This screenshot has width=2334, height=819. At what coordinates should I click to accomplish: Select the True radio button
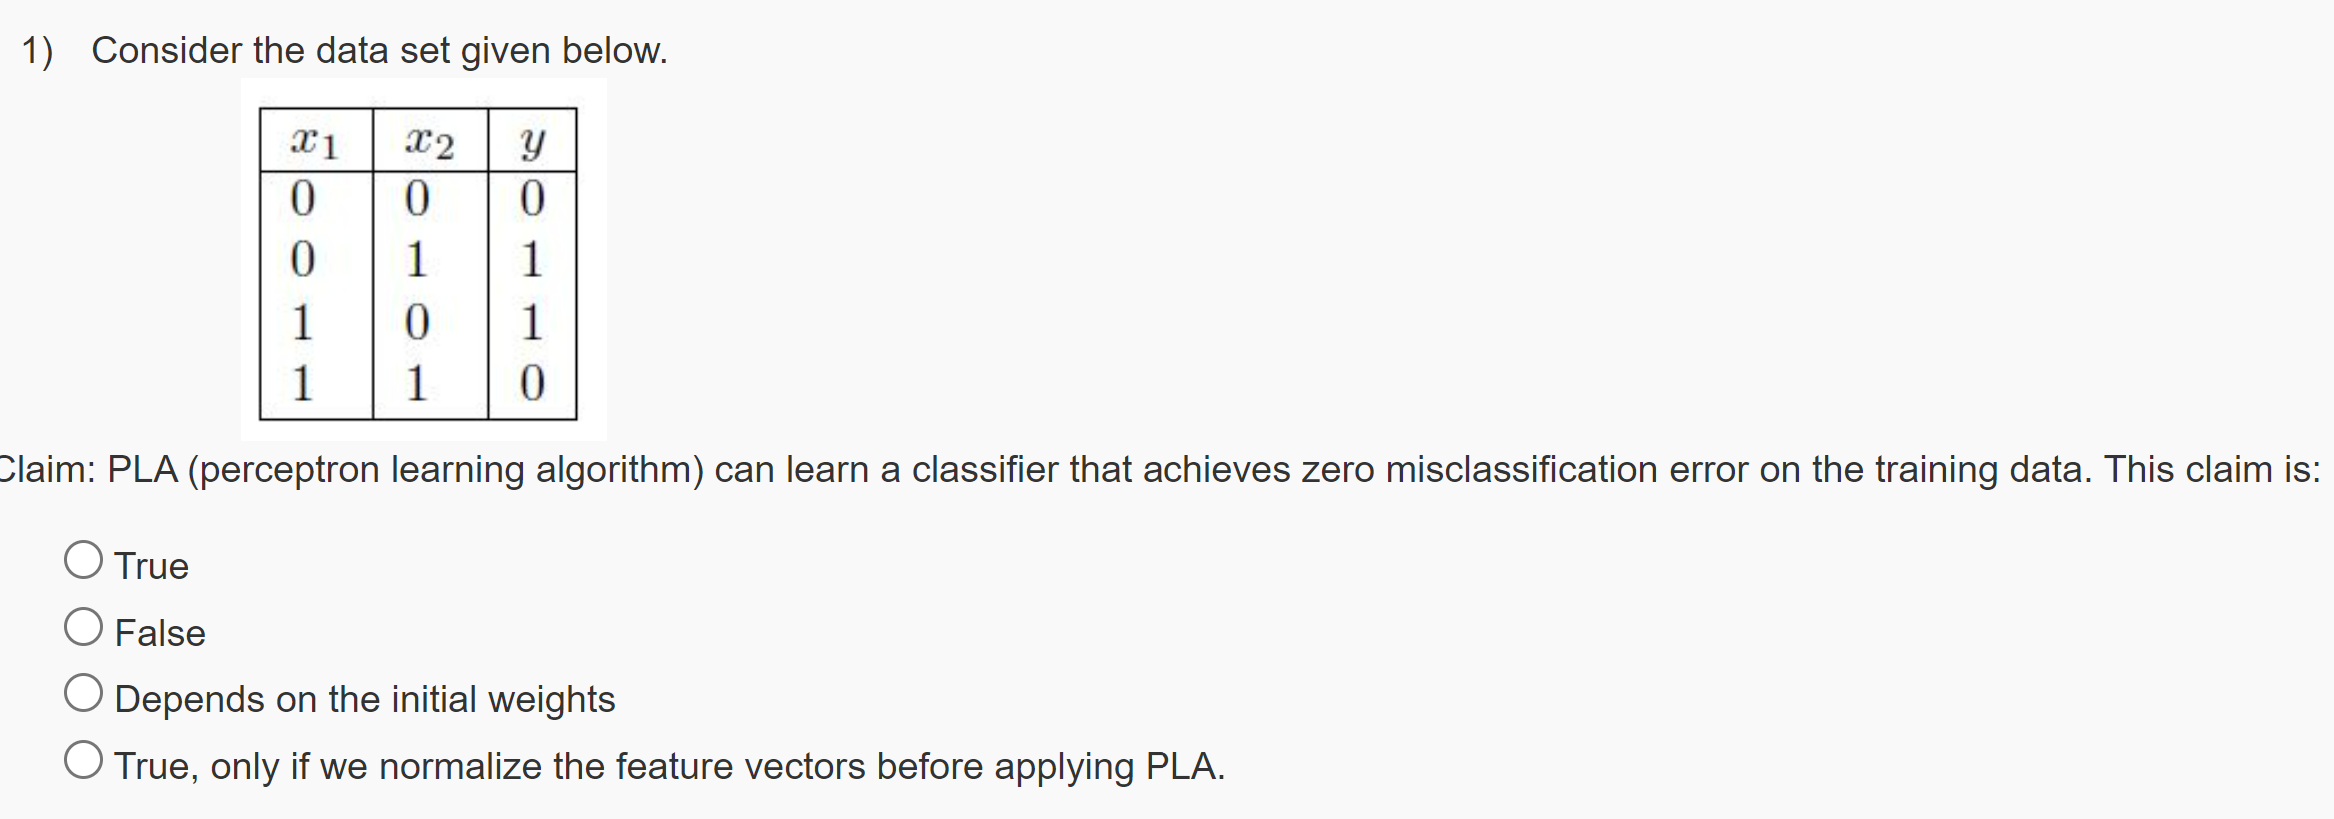click(84, 559)
